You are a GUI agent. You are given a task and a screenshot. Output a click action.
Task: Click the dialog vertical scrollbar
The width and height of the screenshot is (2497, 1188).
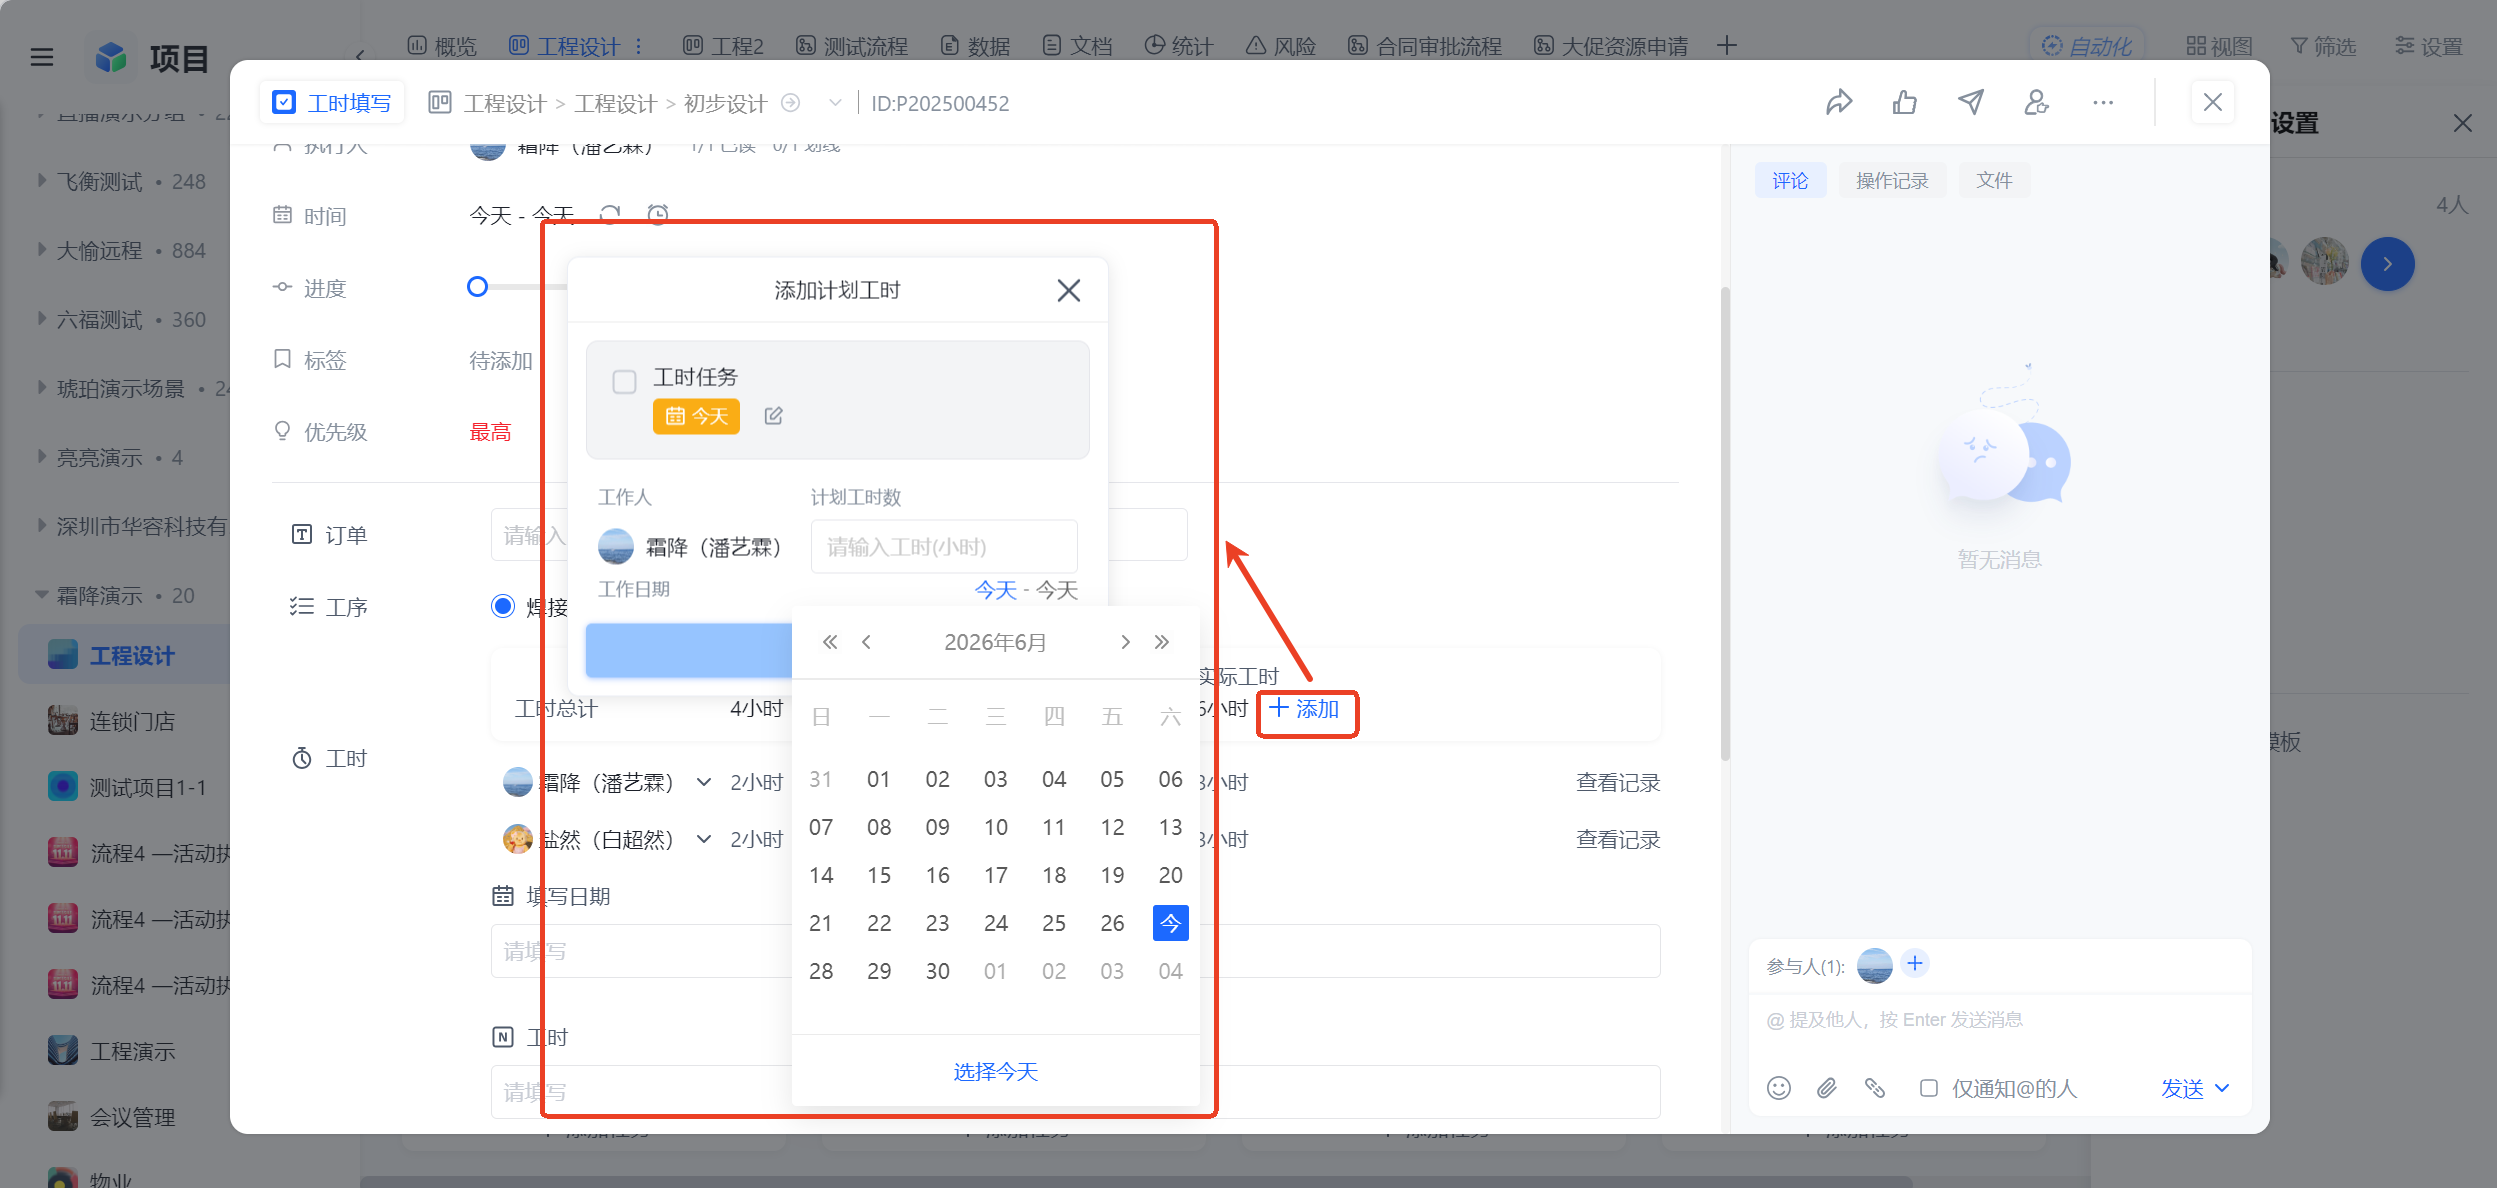[1725, 524]
